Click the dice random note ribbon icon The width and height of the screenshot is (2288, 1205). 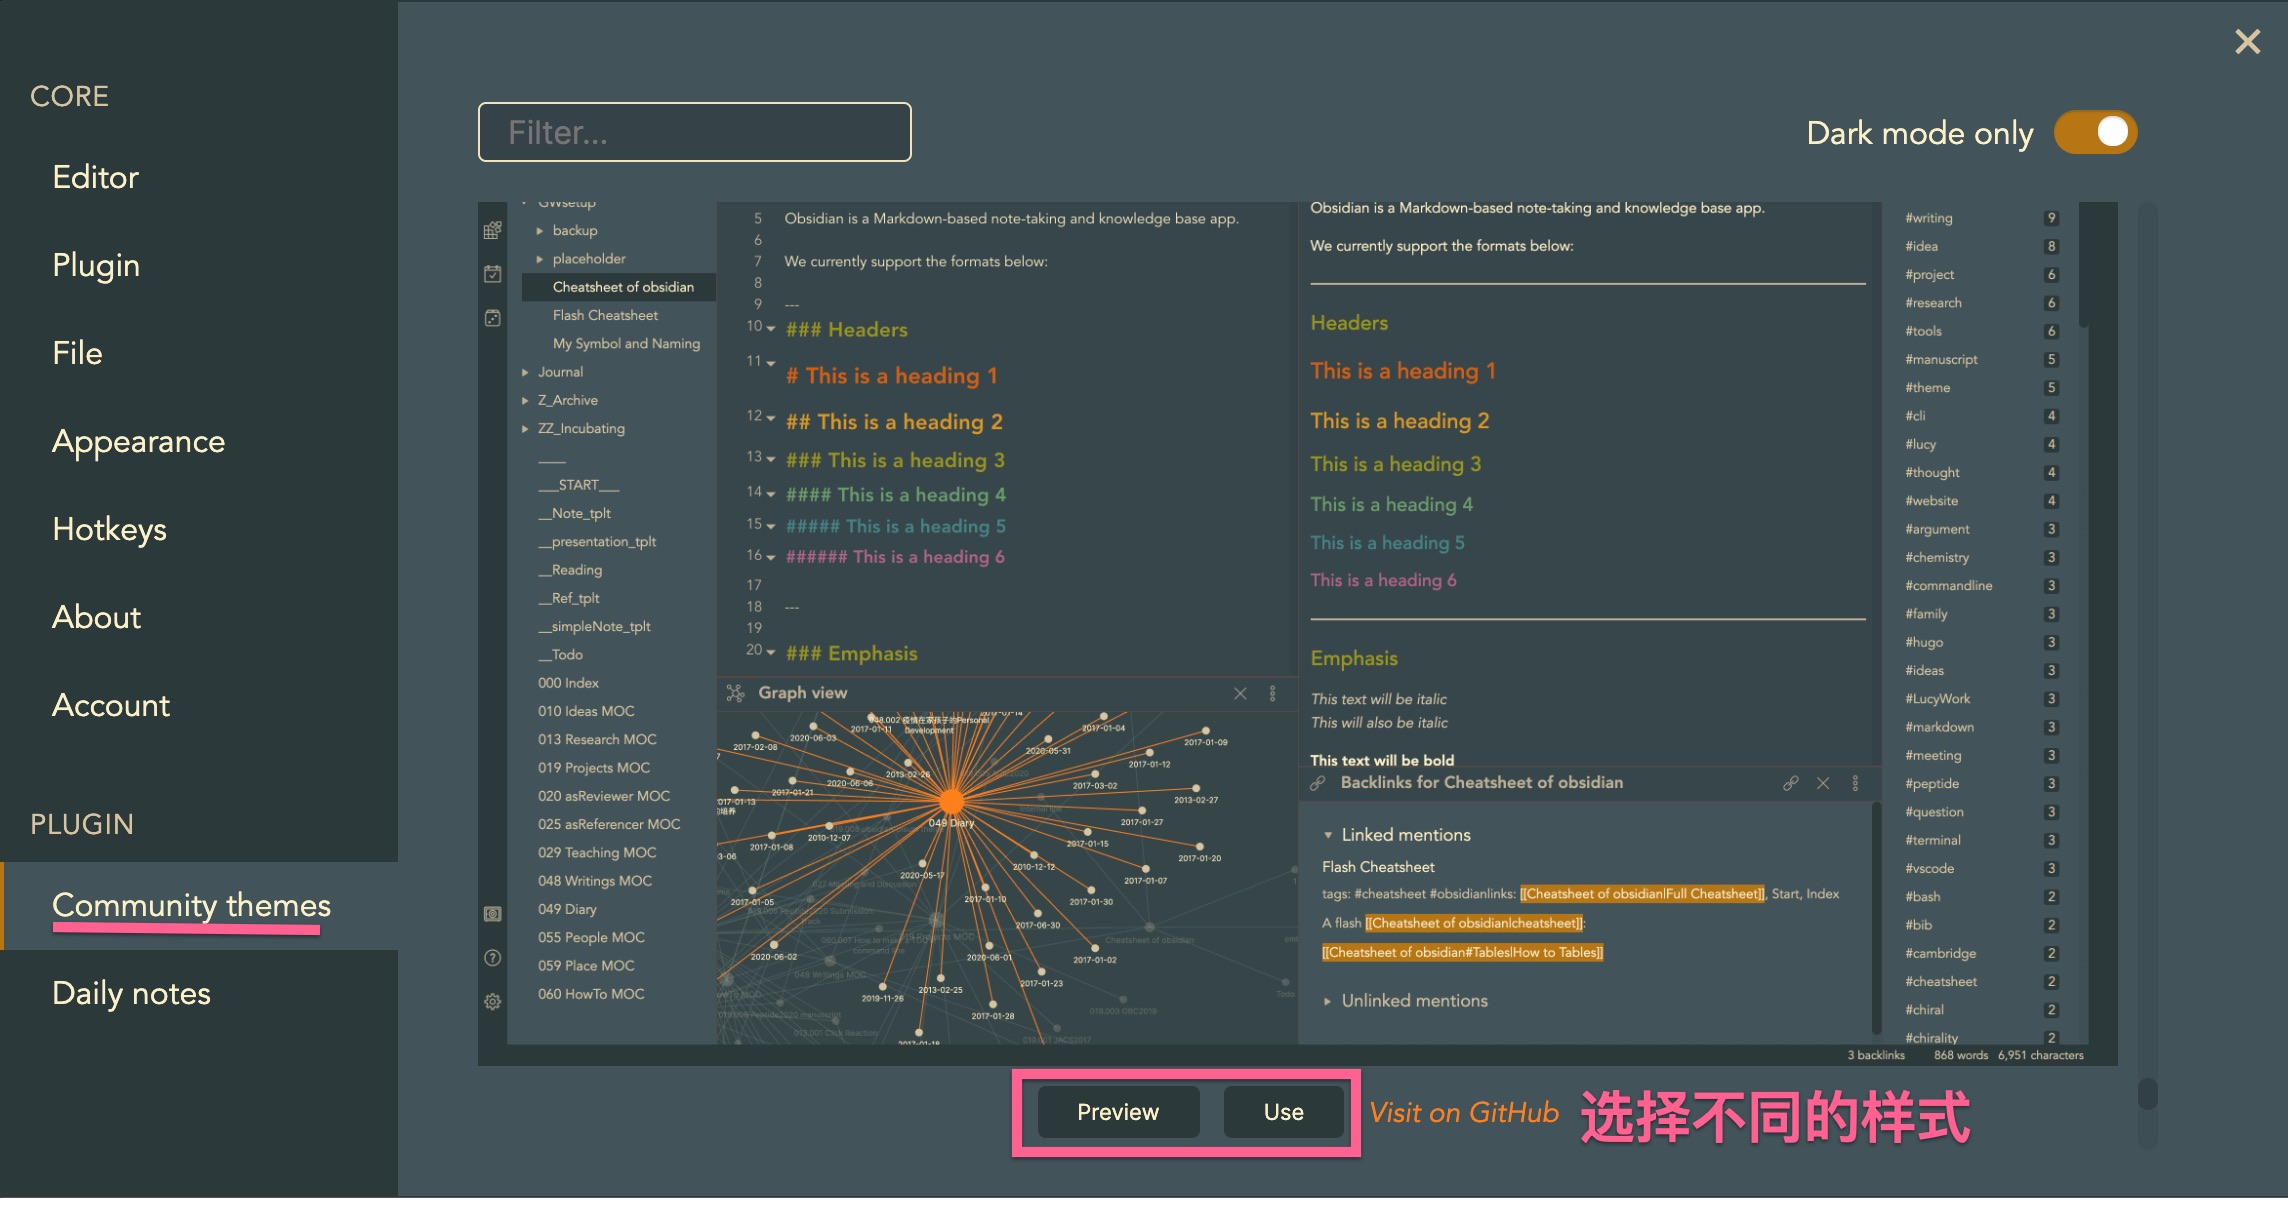pos(492,318)
